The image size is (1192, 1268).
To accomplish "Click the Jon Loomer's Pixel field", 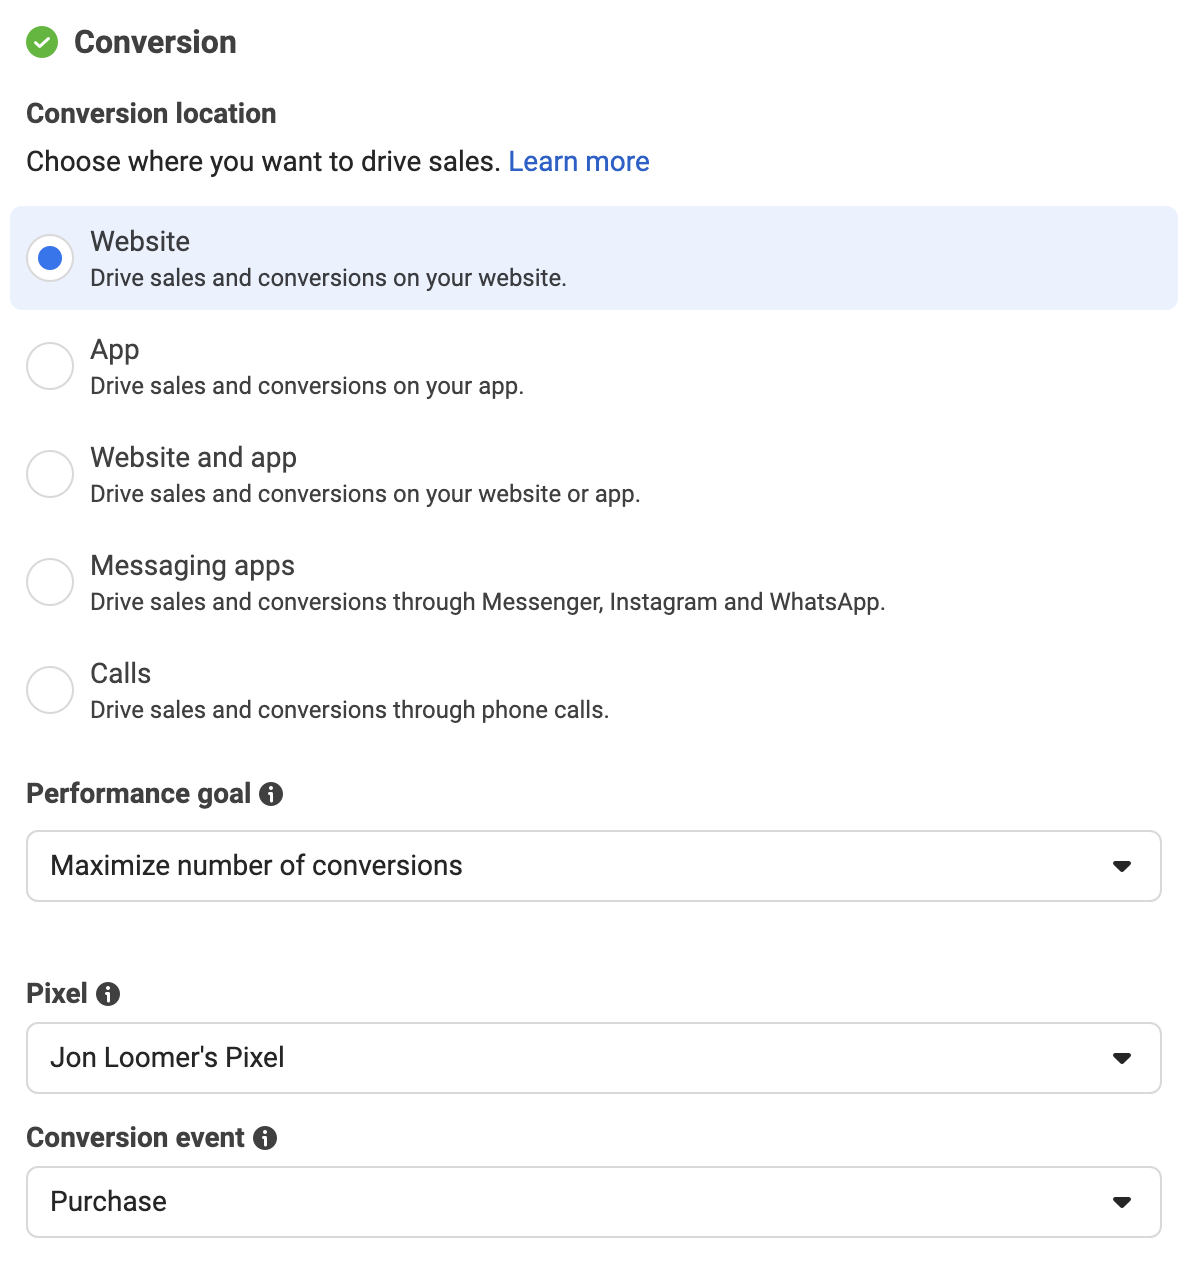I will click(x=400, y=1058).
